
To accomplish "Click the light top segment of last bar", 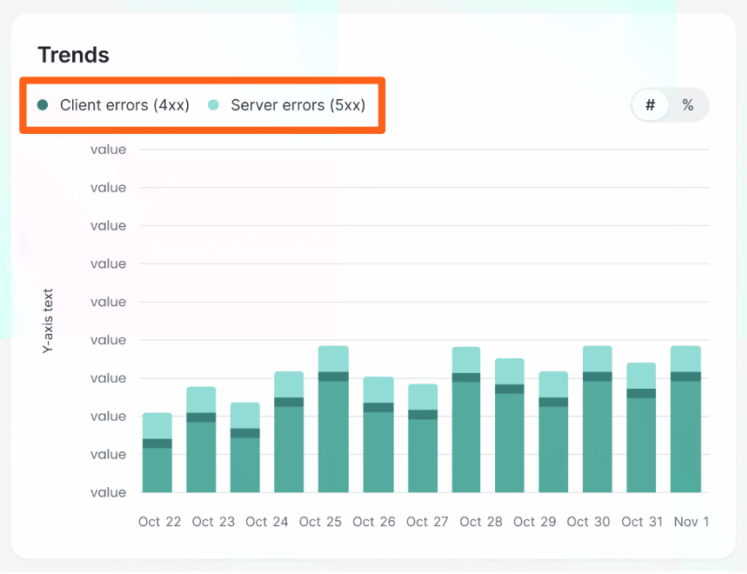I will pyautogui.click(x=685, y=358).
